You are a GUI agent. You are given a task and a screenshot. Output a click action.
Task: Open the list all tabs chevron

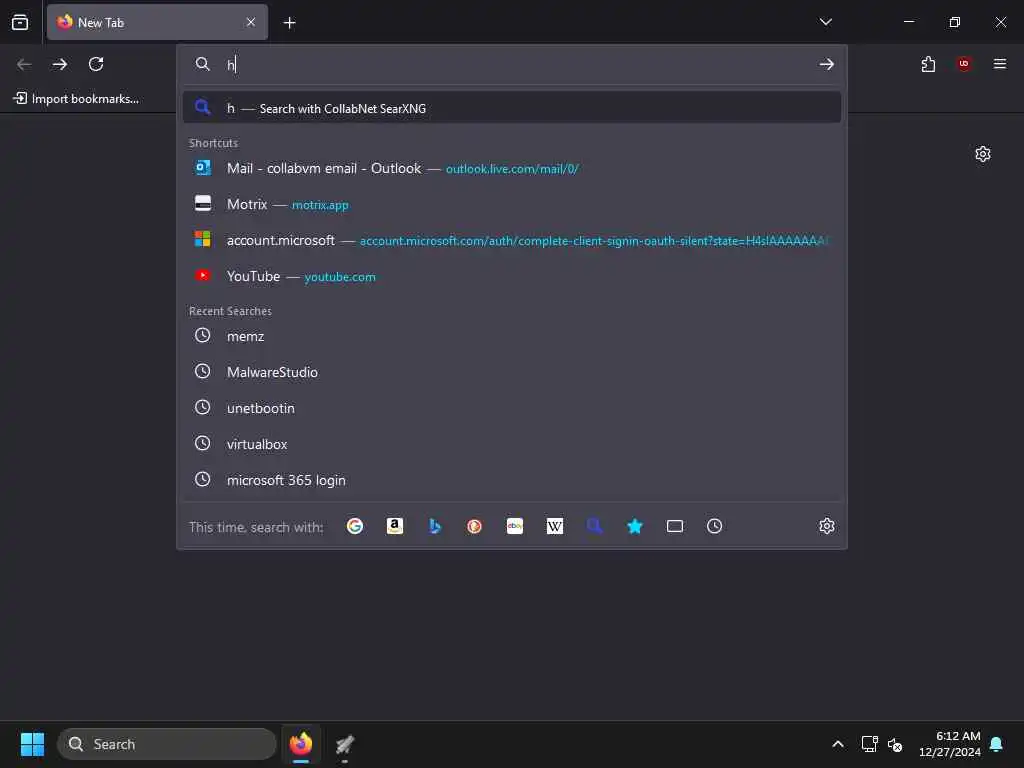point(825,22)
